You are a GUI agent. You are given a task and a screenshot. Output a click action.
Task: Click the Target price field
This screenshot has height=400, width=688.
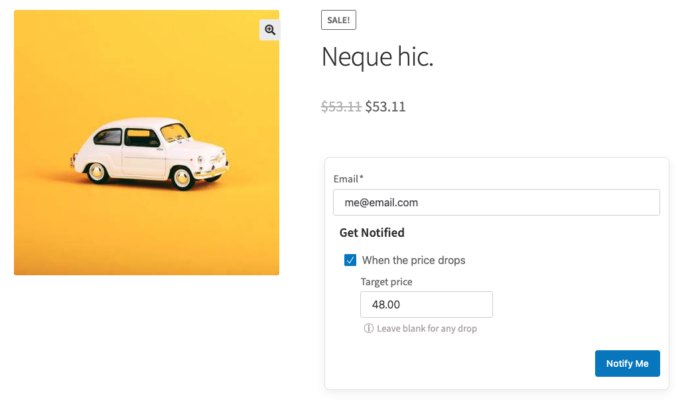[x=426, y=304]
